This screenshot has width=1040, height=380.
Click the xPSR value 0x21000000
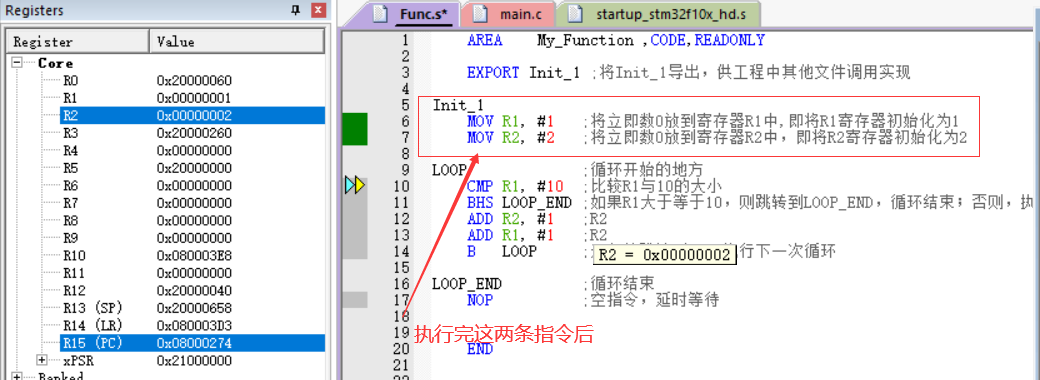[x=194, y=360]
